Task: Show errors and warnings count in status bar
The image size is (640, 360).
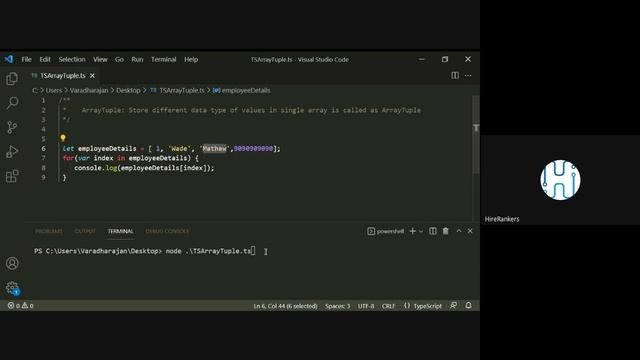Action: pos(20,306)
